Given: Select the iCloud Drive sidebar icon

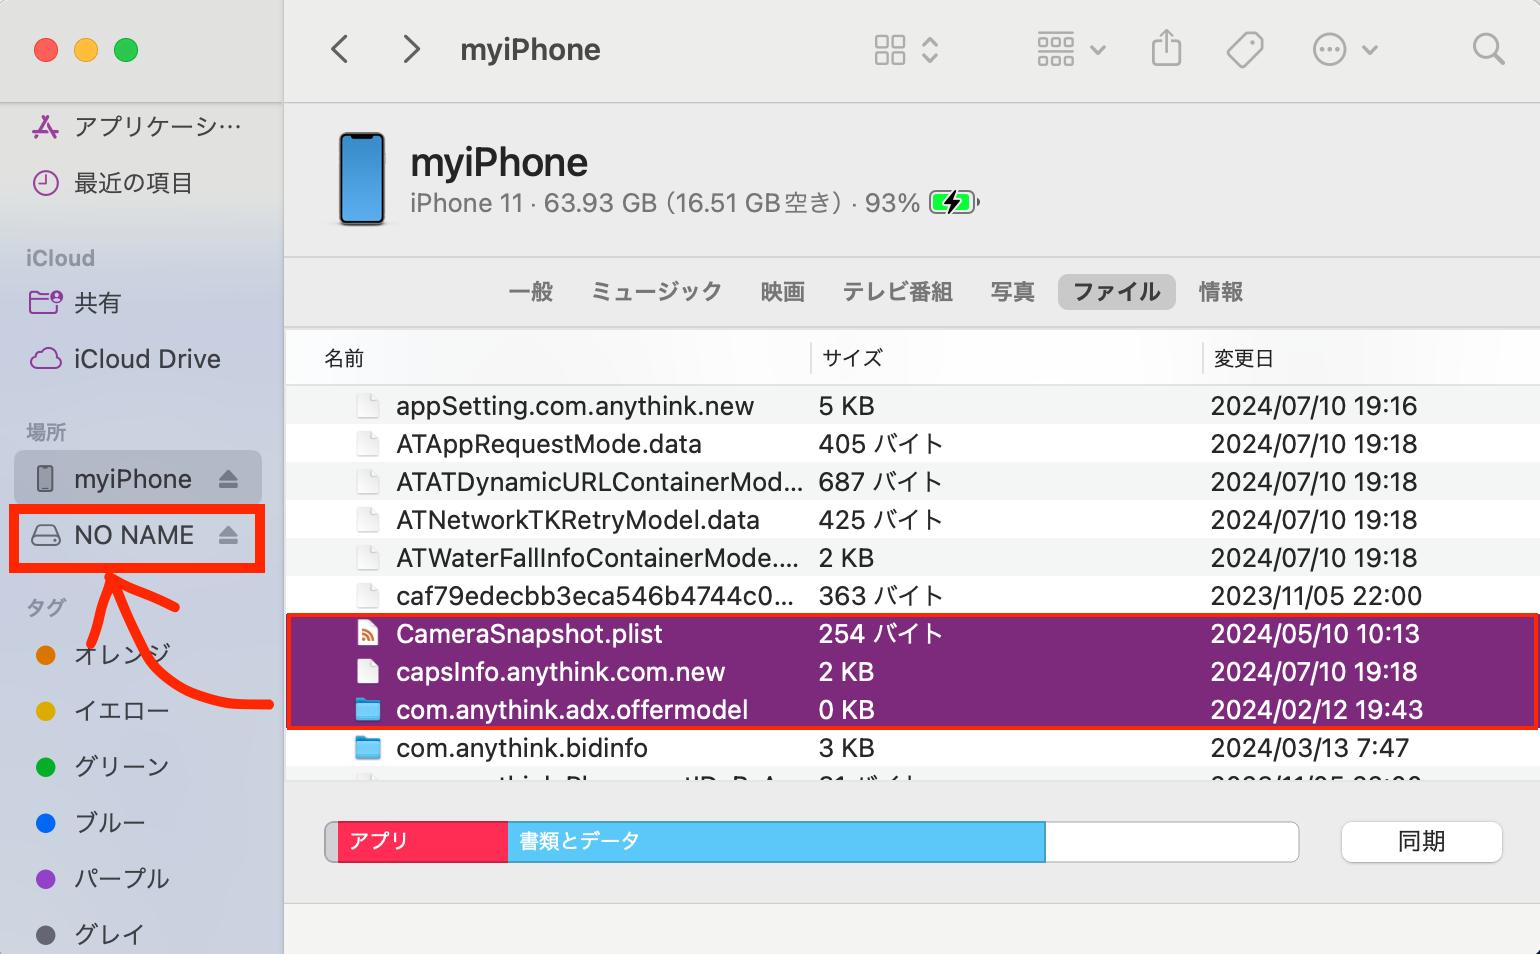Looking at the screenshot, I should pyautogui.click(x=45, y=359).
